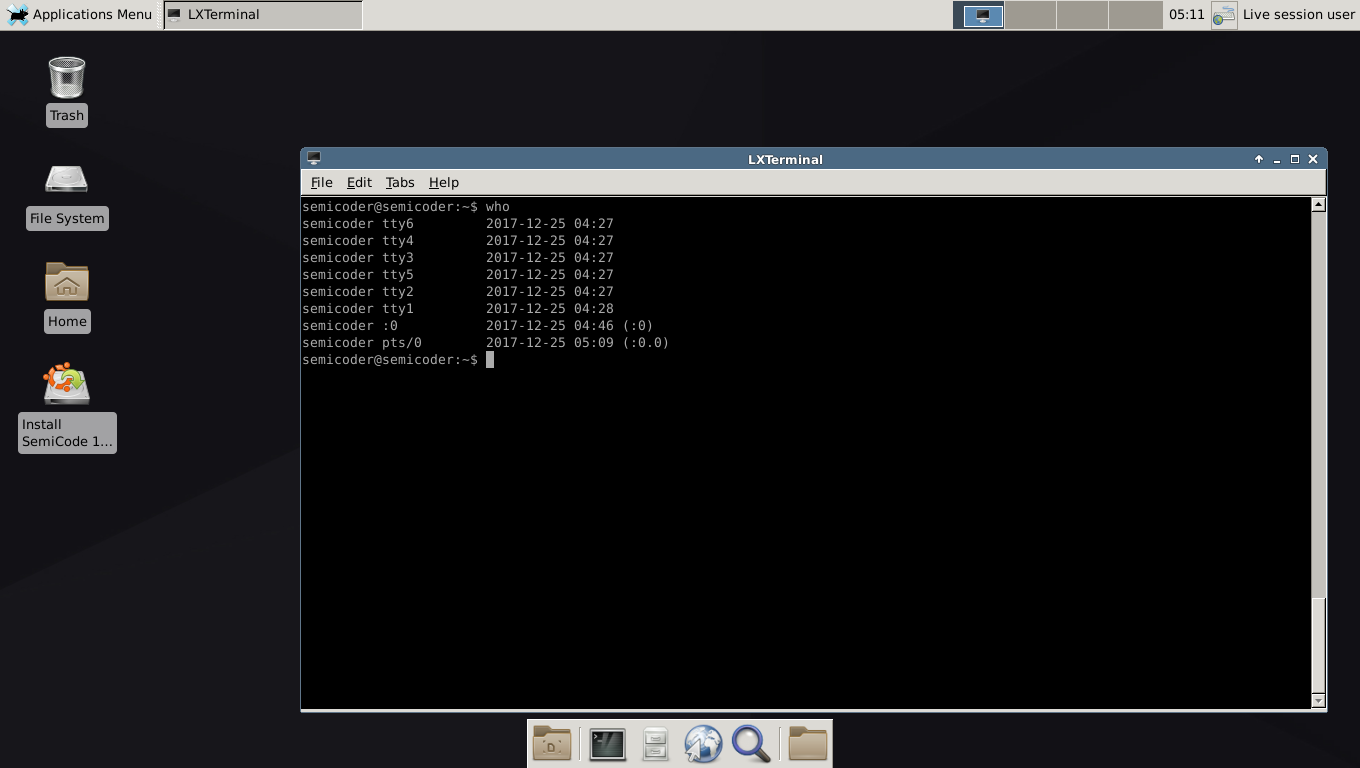1360x768 pixels.
Task: Open the Applications Menu
Action: pos(80,14)
